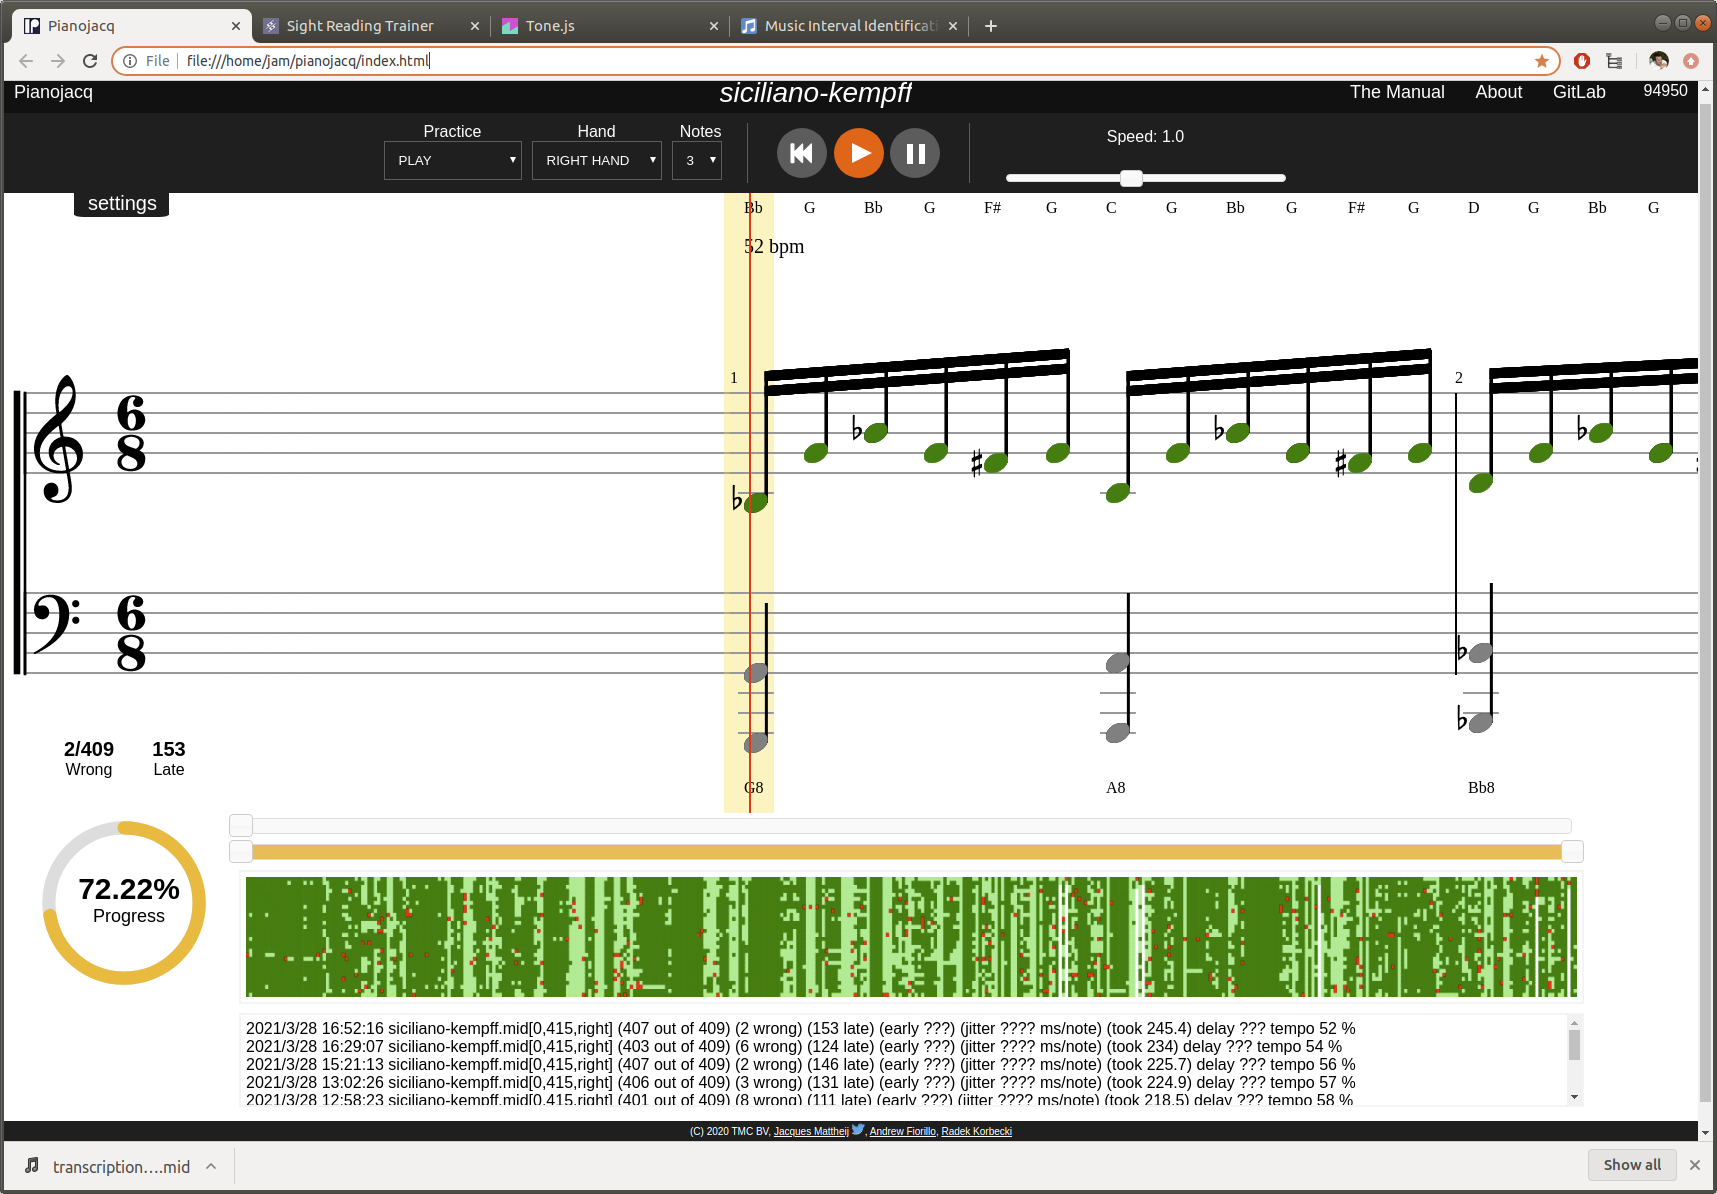This screenshot has height=1194, width=1717.
Task: Click the browser back arrow
Action: pos(26,61)
